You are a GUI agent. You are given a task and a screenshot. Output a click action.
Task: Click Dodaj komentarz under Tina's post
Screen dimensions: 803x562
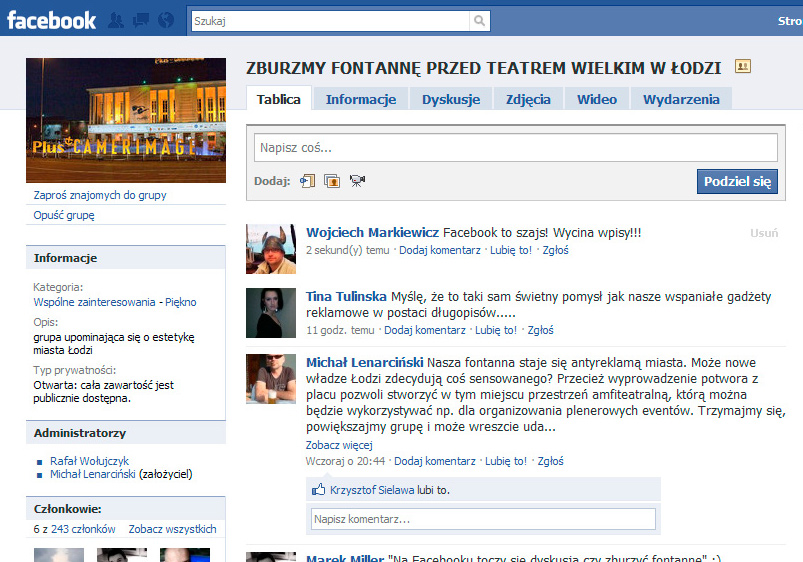[x=425, y=330]
